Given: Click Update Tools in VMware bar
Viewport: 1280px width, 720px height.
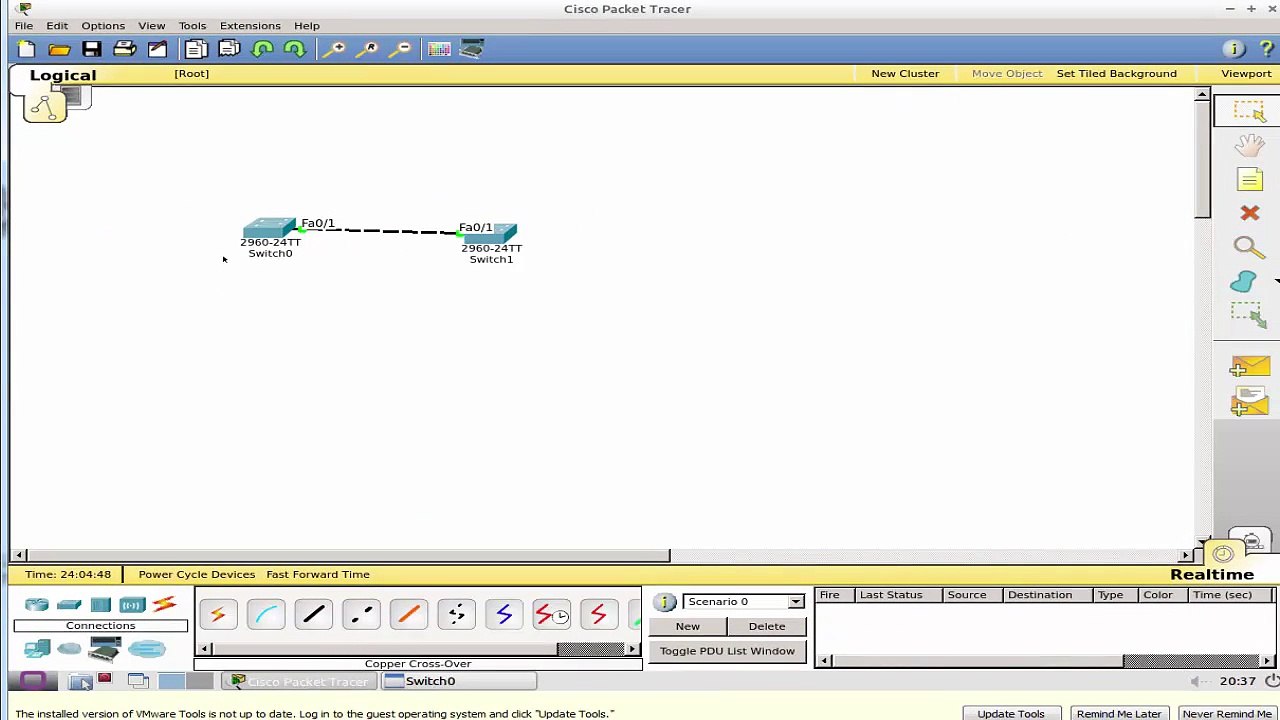Looking at the screenshot, I should click(x=1011, y=714).
